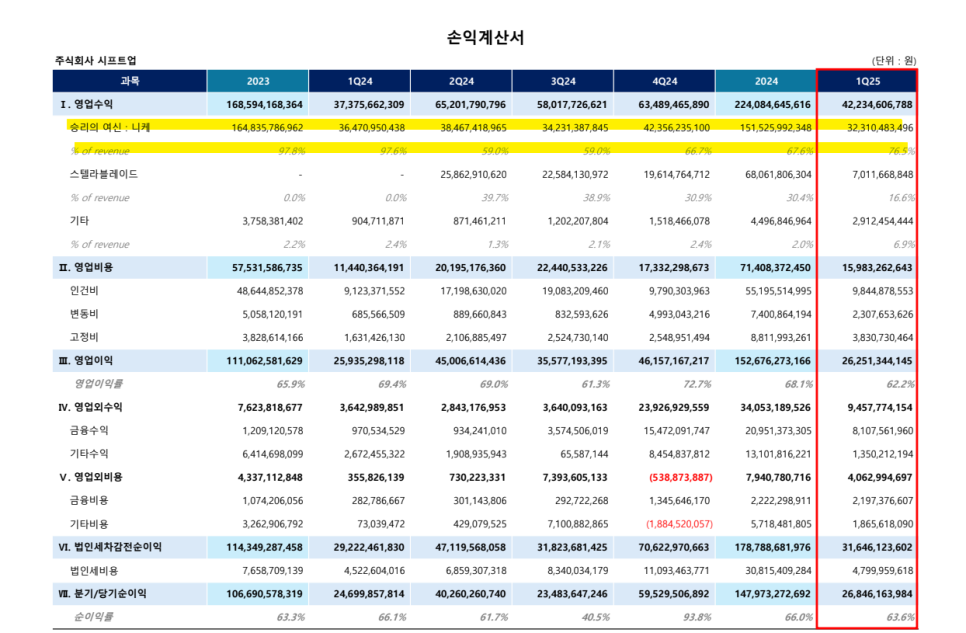966x633 pixels.
Task: Click the 3Q24 operating expense value 22,440,533,226
Action: pos(572,267)
